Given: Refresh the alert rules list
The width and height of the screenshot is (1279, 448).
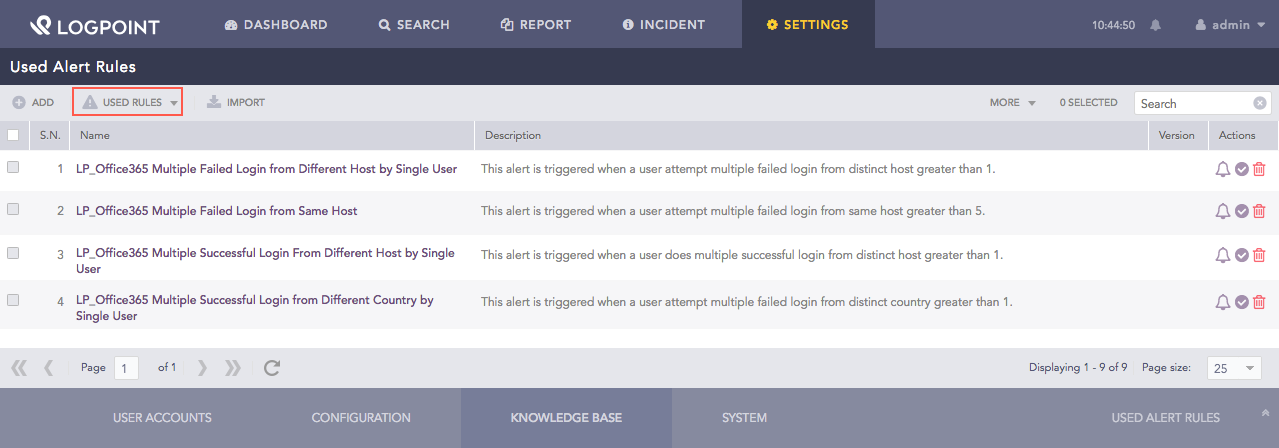Looking at the screenshot, I should [272, 368].
